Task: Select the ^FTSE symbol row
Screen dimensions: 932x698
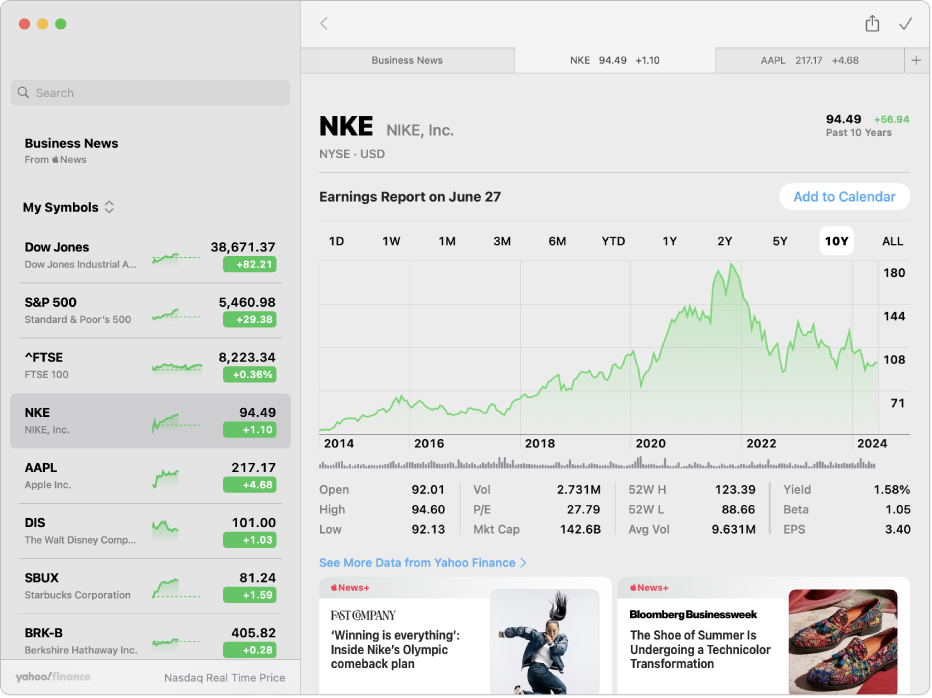Action: click(150, 366)
